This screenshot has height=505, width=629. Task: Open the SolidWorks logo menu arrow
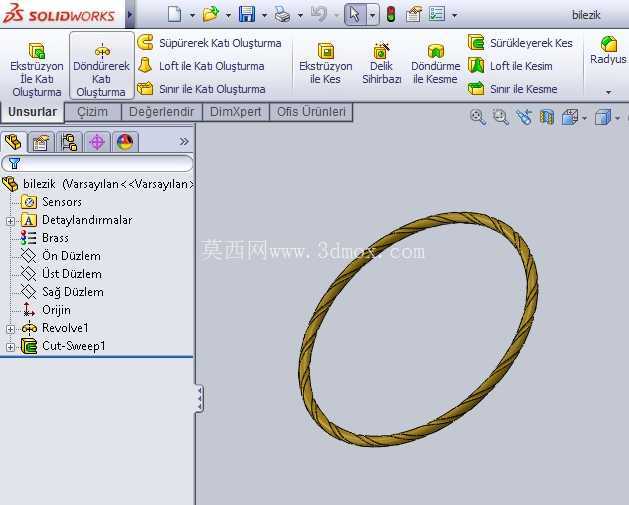point(130,14)
